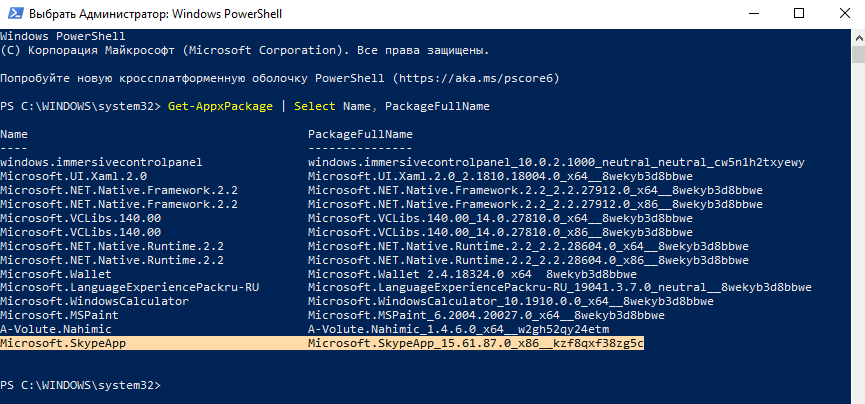Click the highlighted Microsoft.SkypeApp name
This screenshot has height=404, width=865.
tap(63, 343)
